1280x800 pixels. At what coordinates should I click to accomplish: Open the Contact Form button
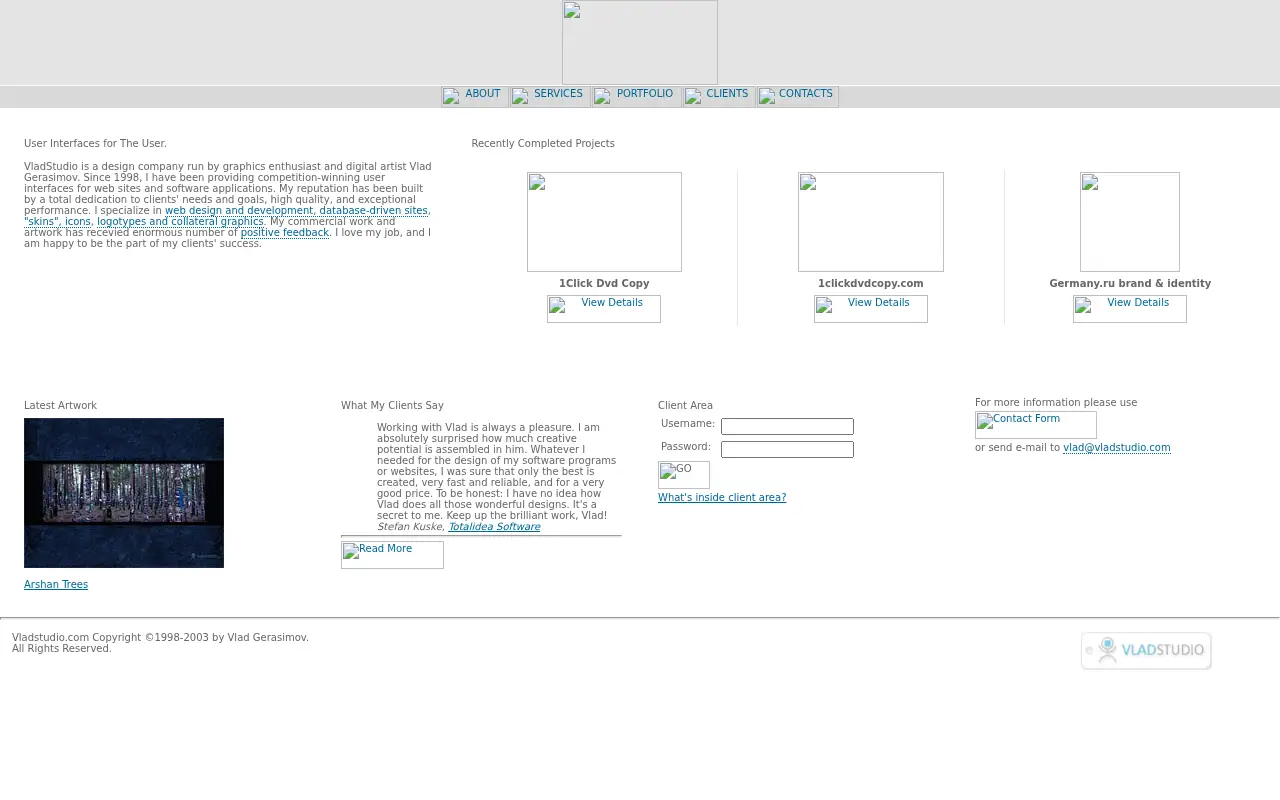[1036, 425]
